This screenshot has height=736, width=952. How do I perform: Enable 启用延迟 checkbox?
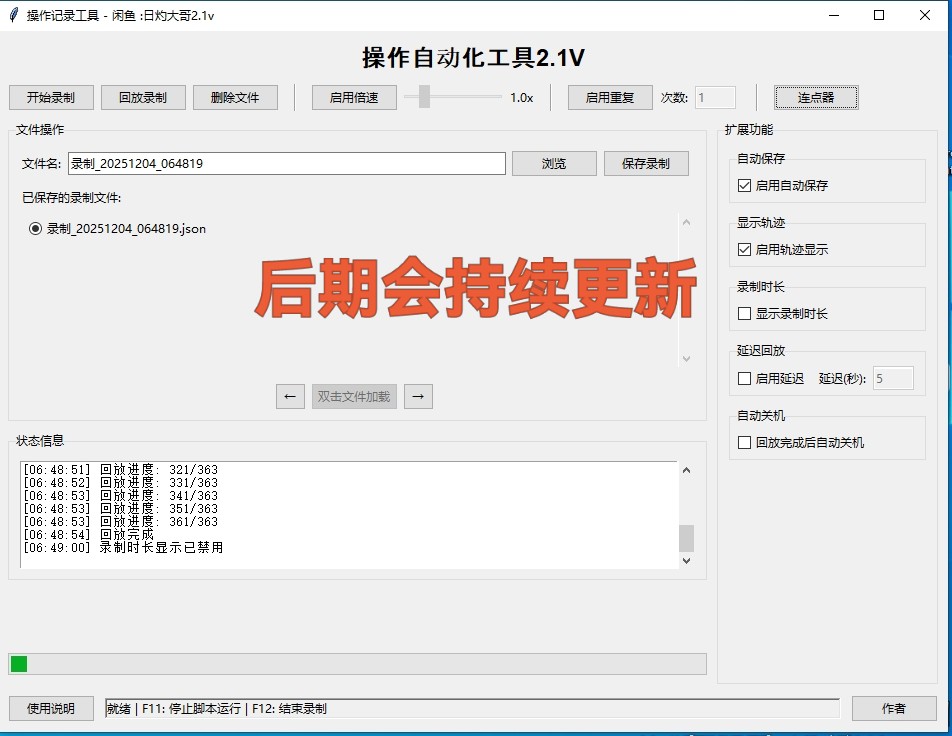pyautogui.click(x=744, y=378)
